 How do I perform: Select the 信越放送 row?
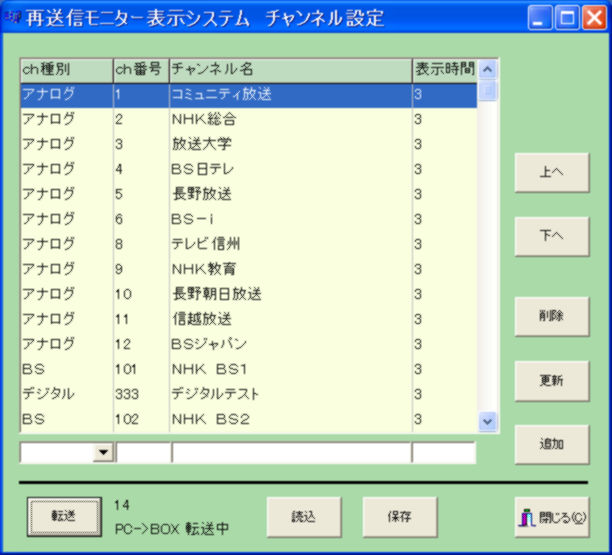(x=249, y=319)
